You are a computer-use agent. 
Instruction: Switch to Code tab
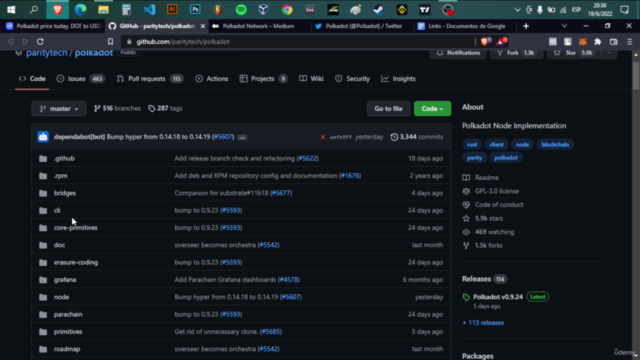(32, 79)
